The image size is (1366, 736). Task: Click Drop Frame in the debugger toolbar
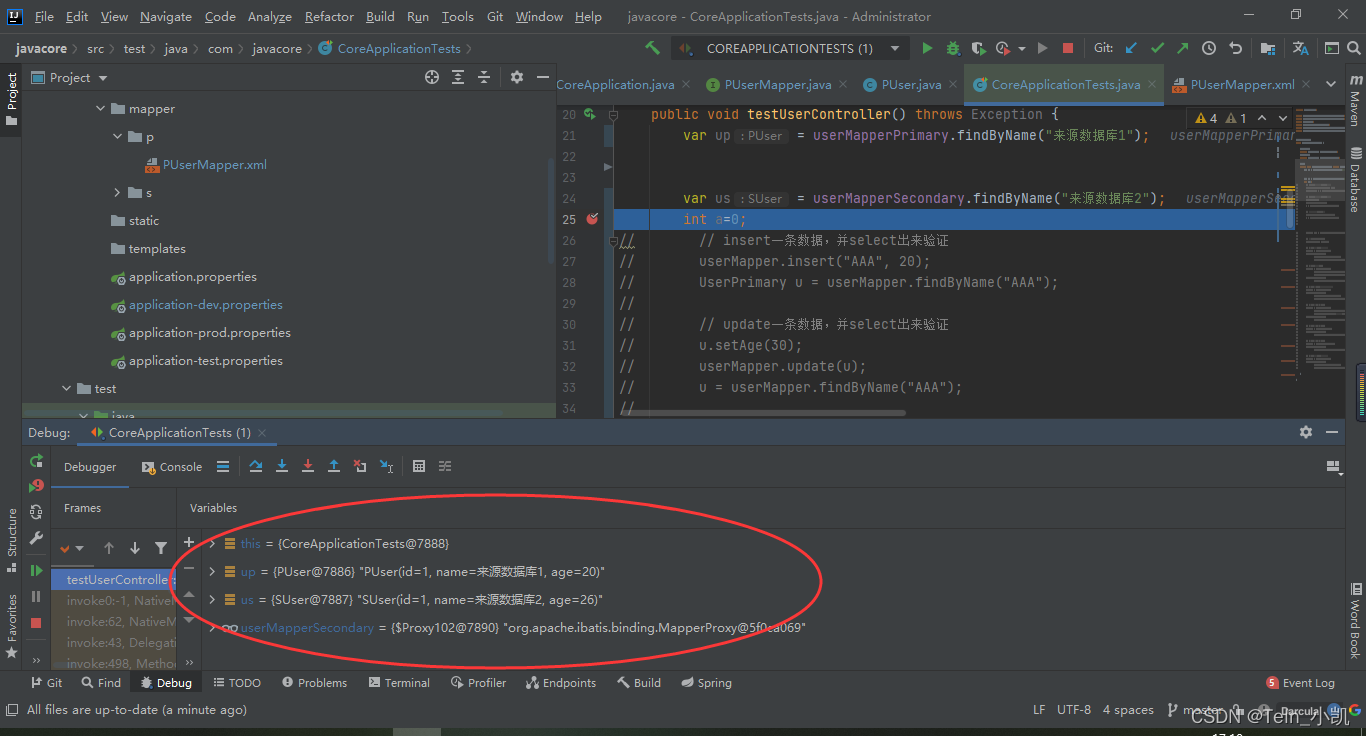point(360,466)
